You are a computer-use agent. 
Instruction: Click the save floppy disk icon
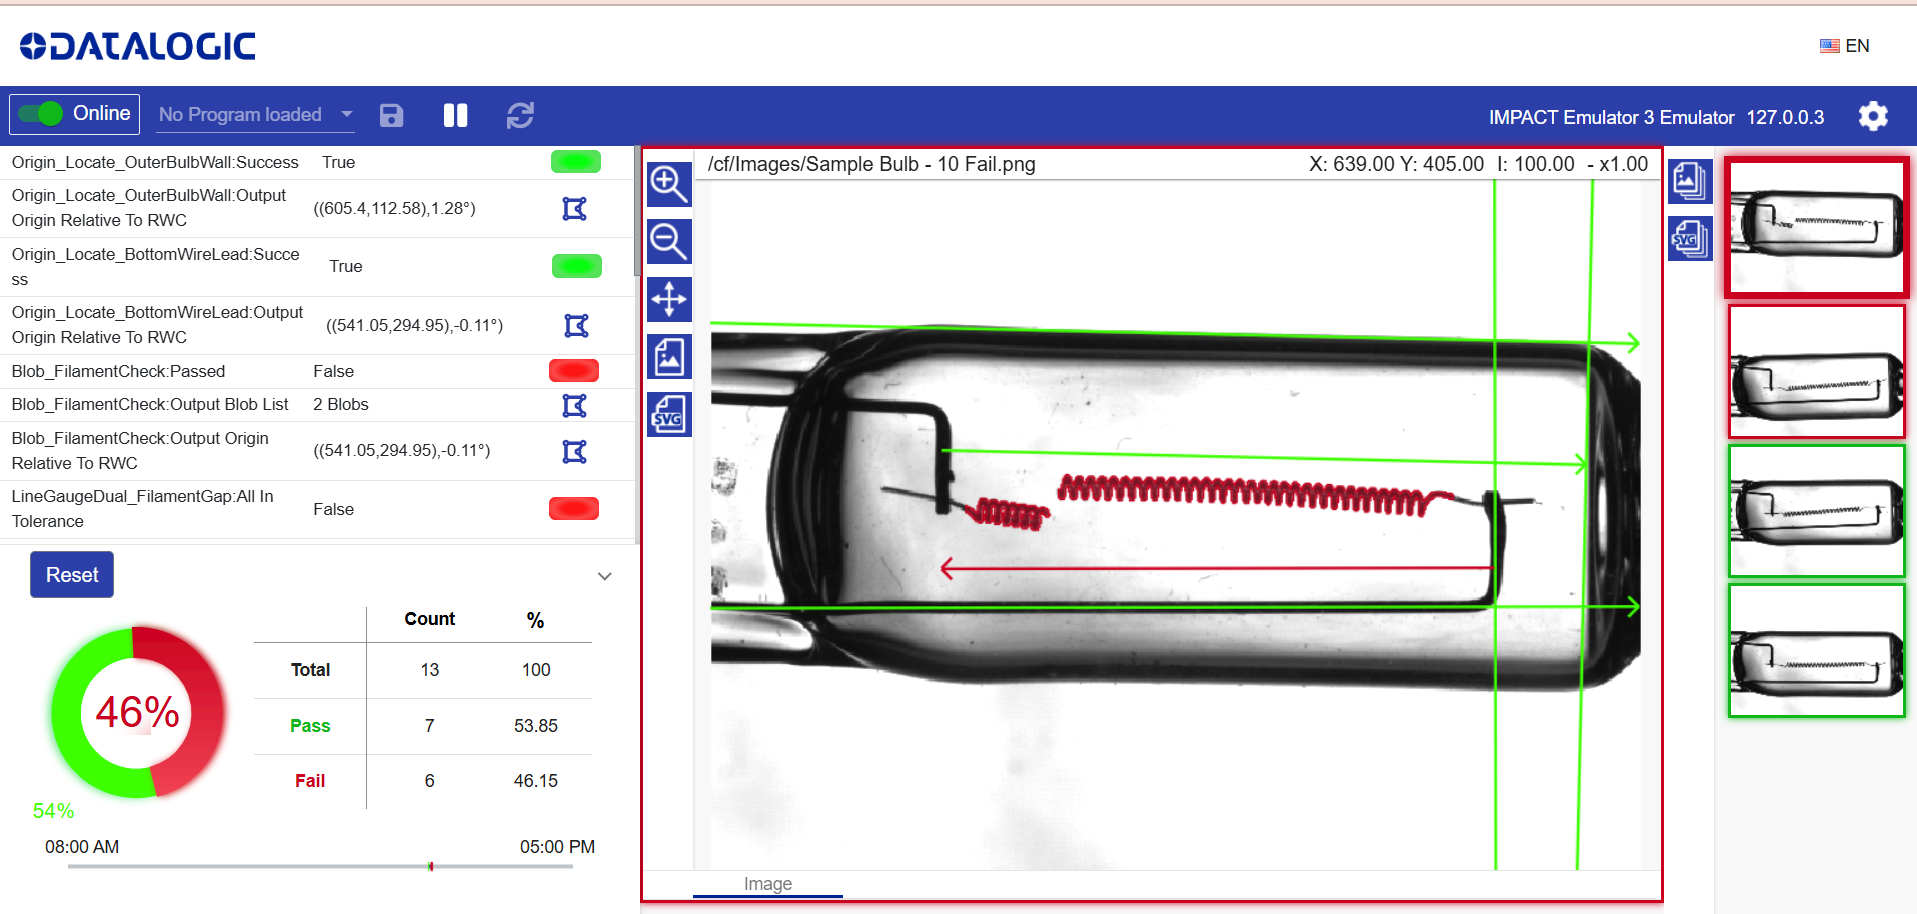[x=391, y=116]
